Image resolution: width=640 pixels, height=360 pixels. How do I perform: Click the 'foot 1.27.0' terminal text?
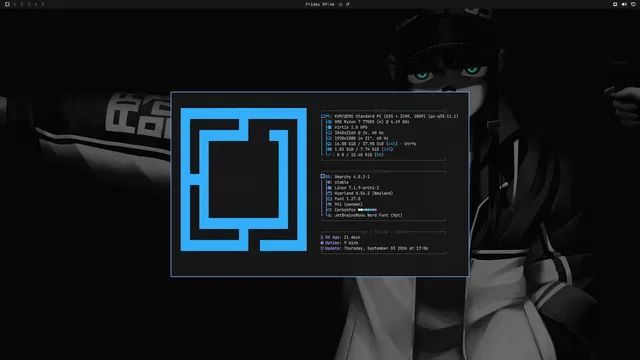347,199
